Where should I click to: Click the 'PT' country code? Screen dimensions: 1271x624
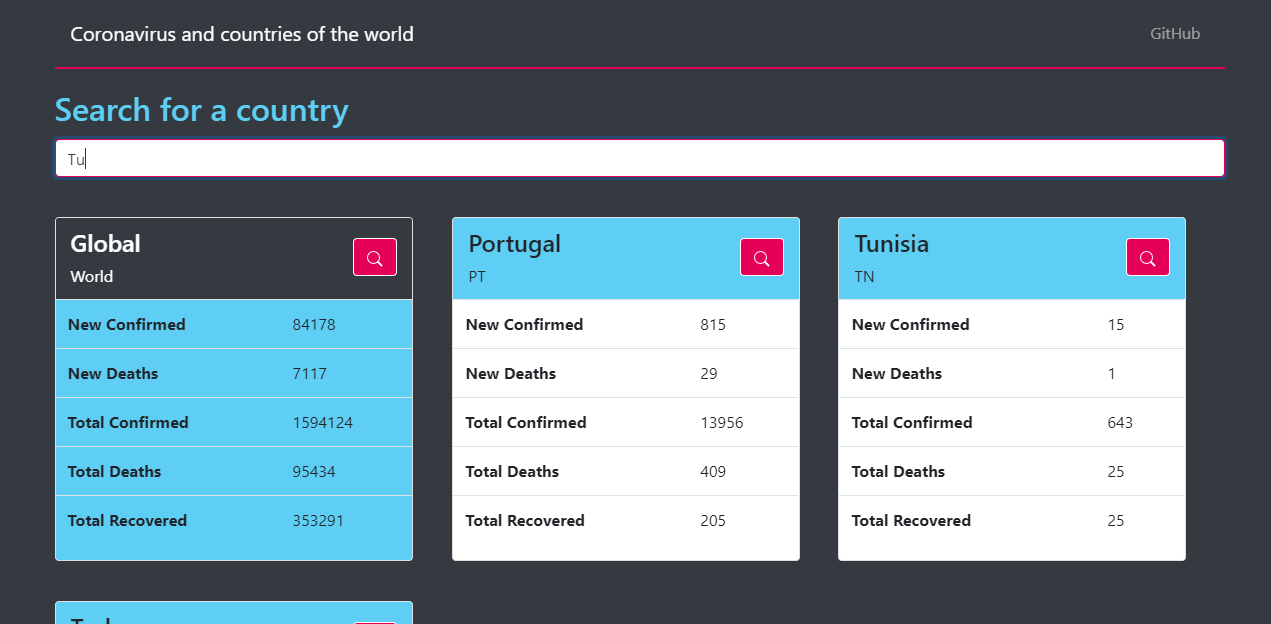click(x=477, y=277)
